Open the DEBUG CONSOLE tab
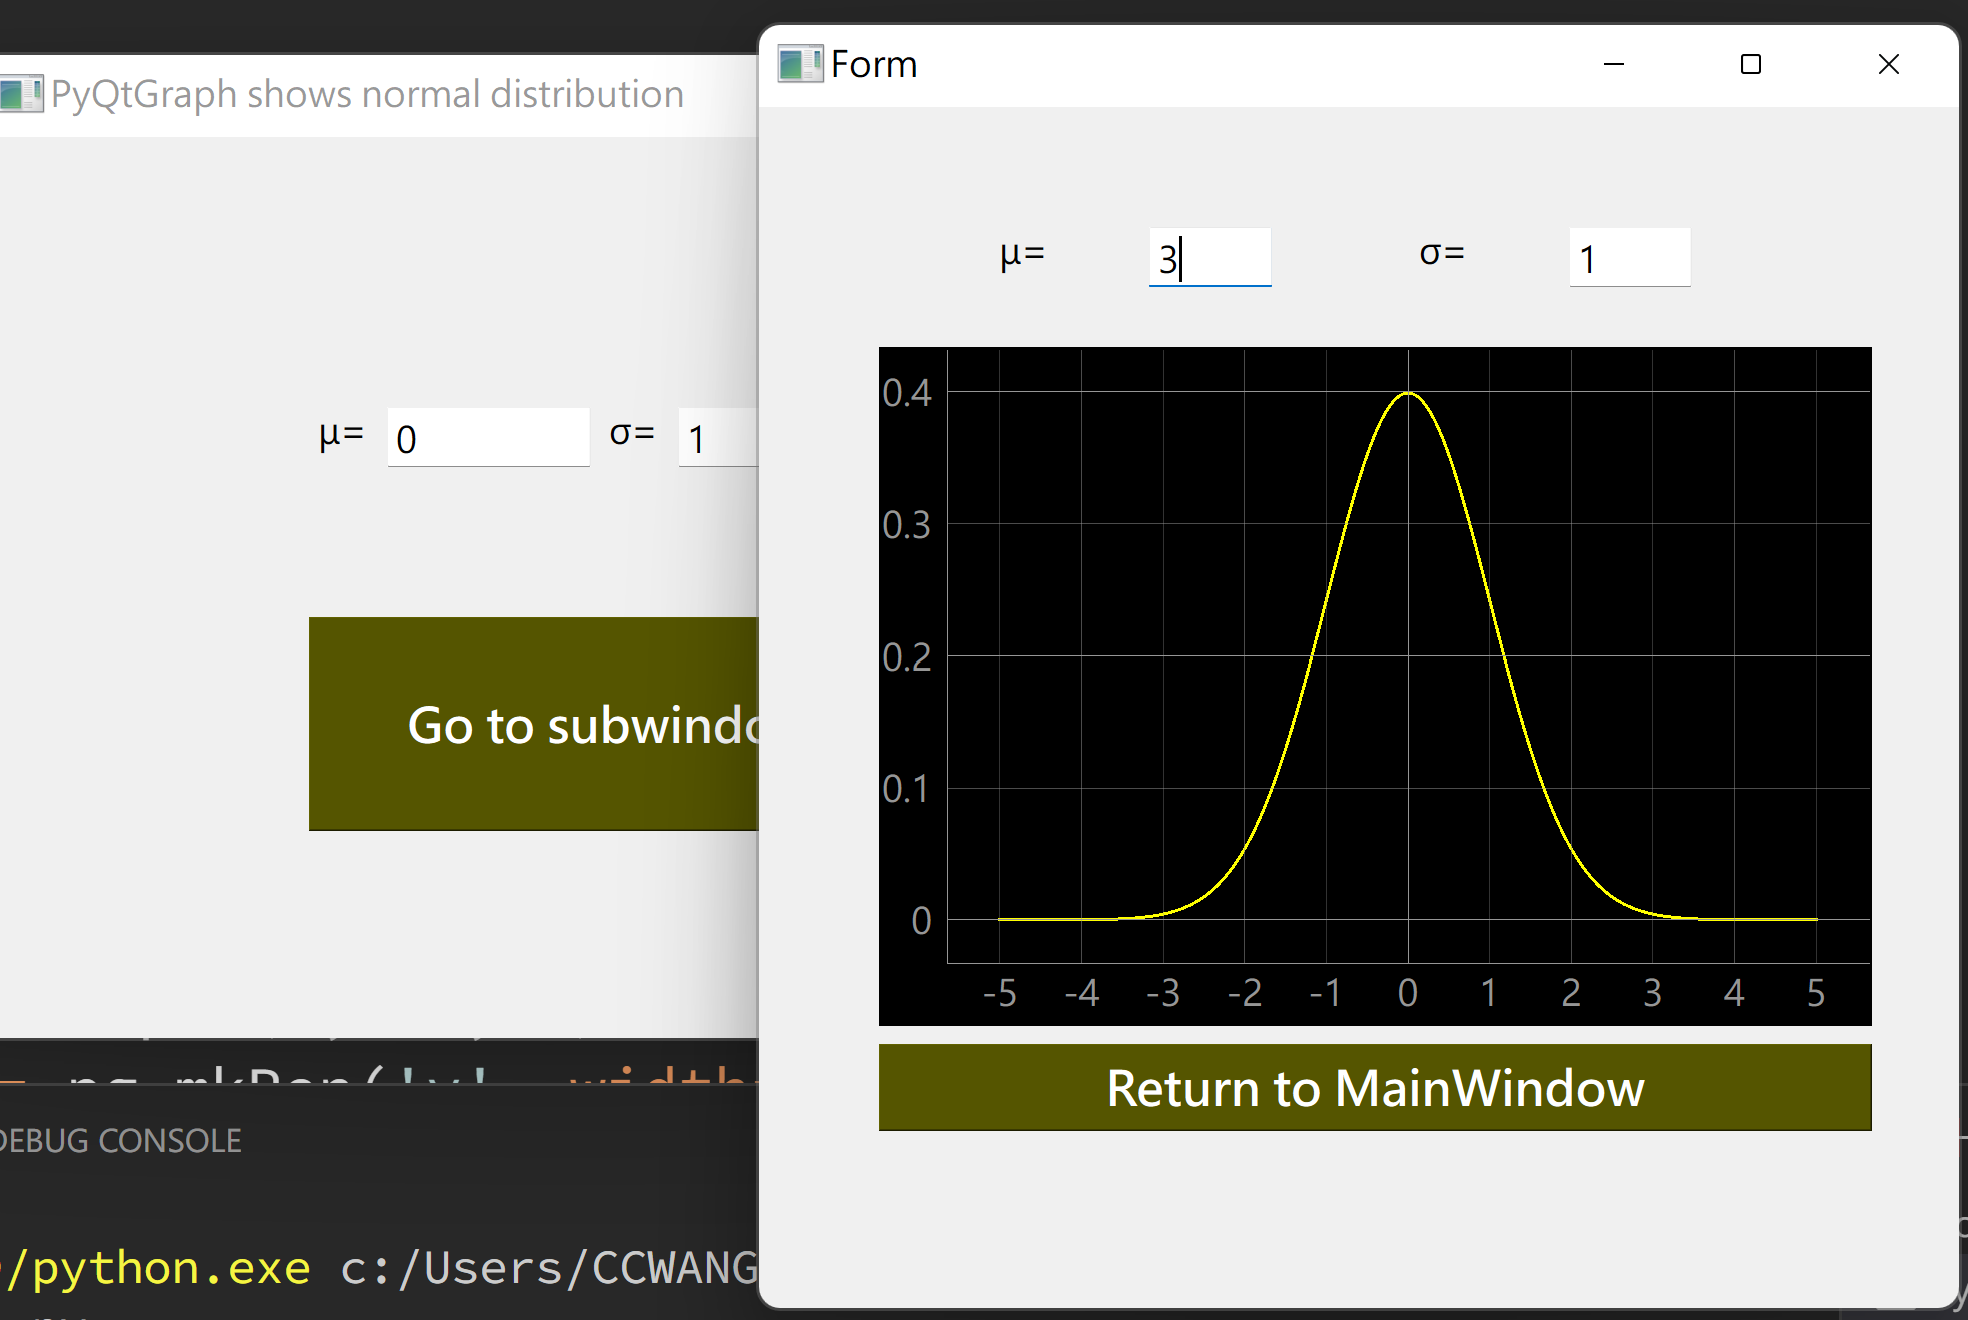Viewport: 1968px width, 1320px height. [120, 1141]
